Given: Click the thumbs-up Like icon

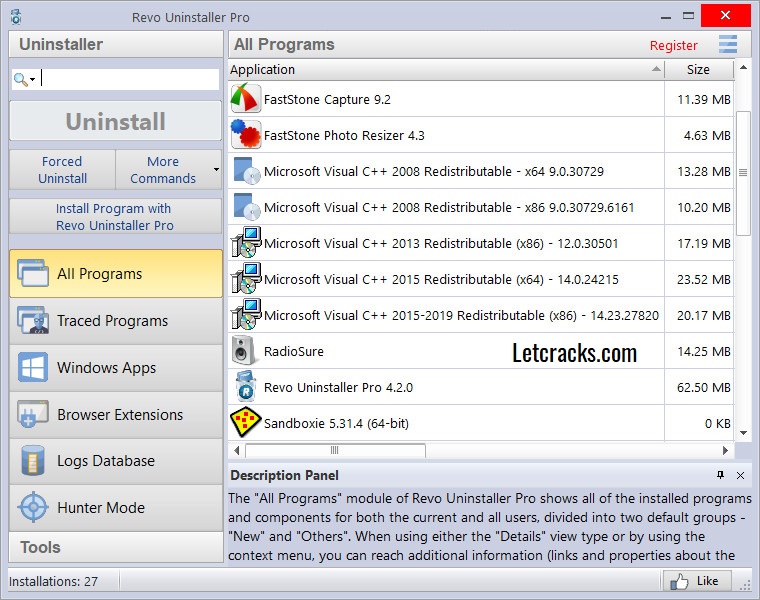Looking at the screenshot, I should click(679, 581).
